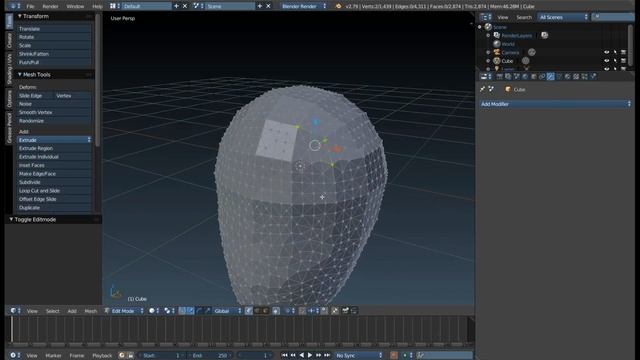
Task: Open the Blender Render engine dropdown
Action: [304, 6]
